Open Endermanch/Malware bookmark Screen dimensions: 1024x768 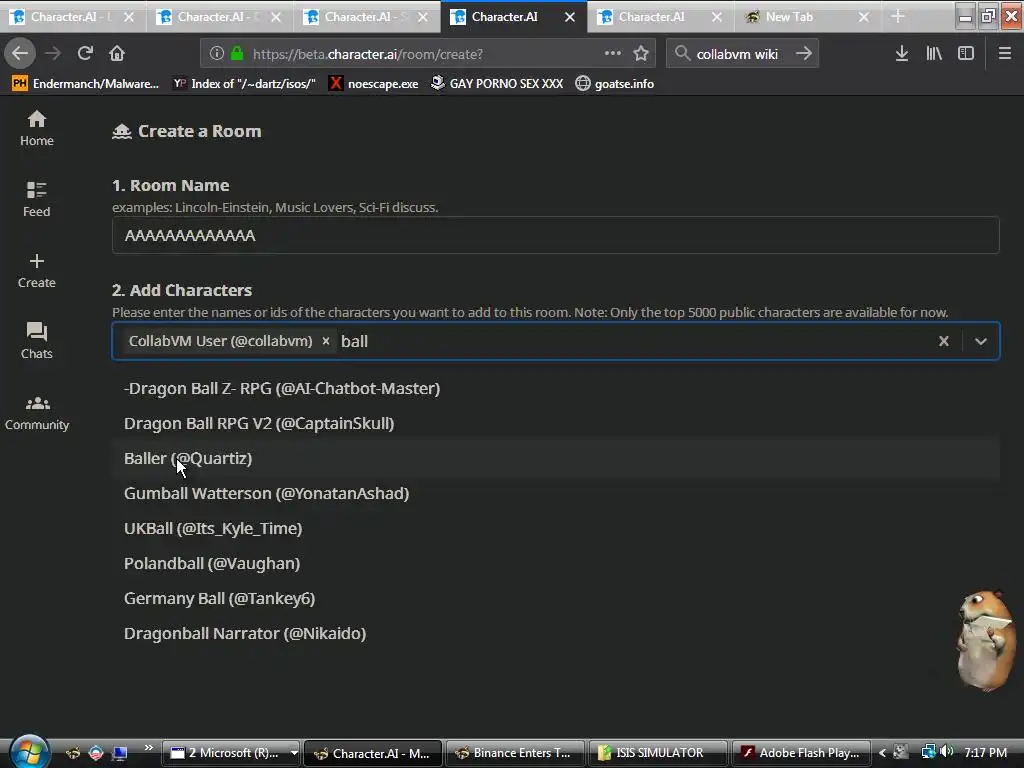pos(86,84)
